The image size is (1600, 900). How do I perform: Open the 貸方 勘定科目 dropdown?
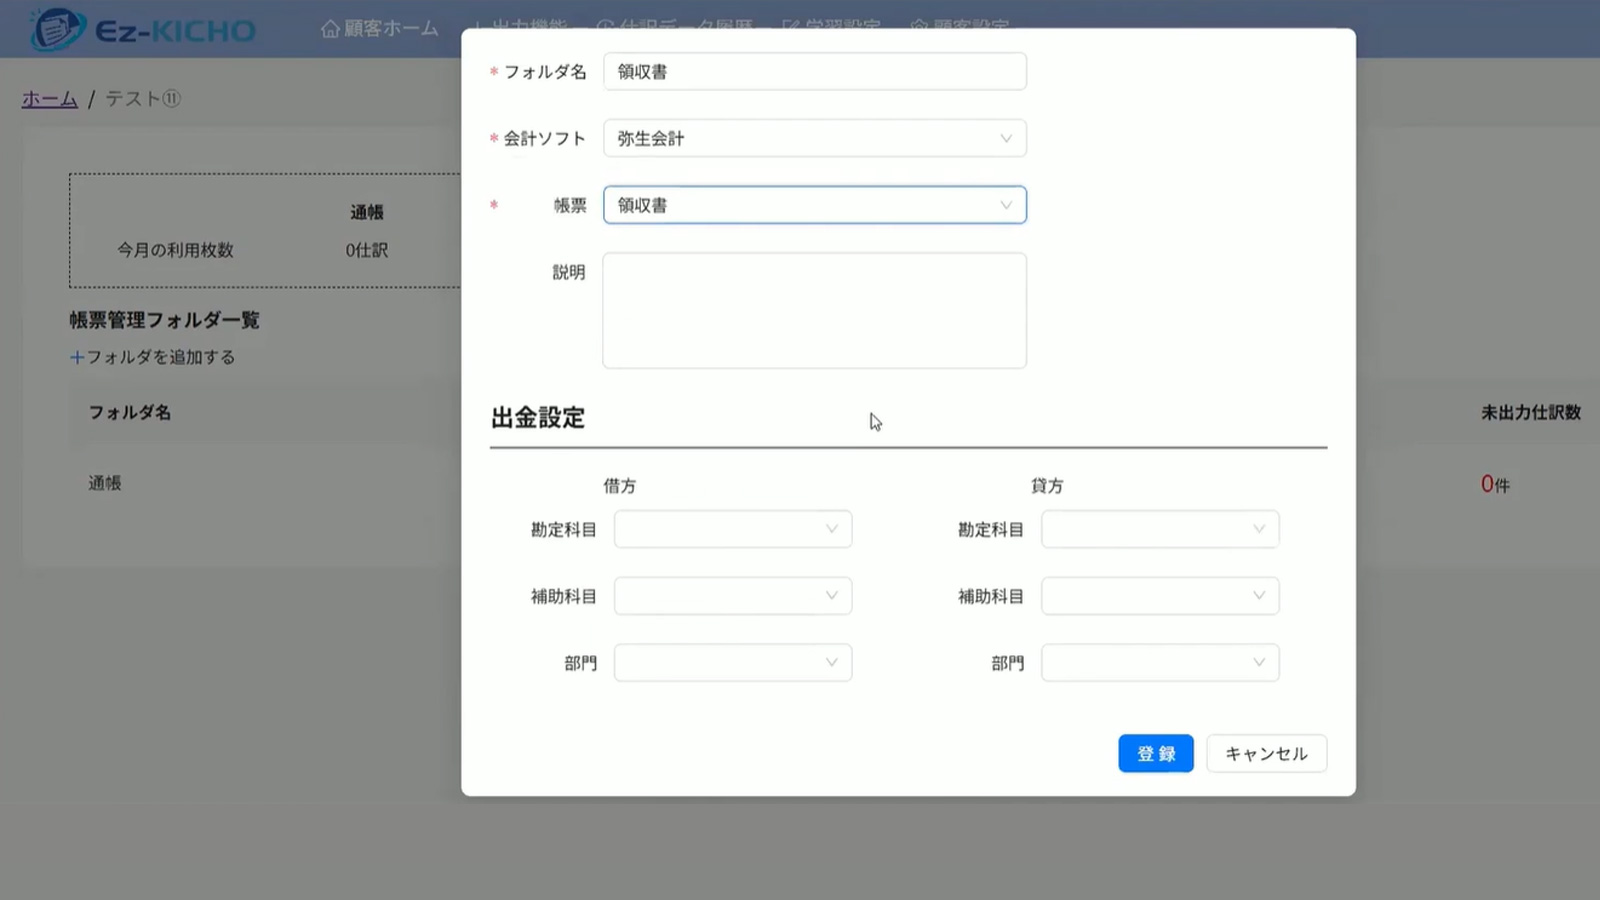coord(1159,529)
